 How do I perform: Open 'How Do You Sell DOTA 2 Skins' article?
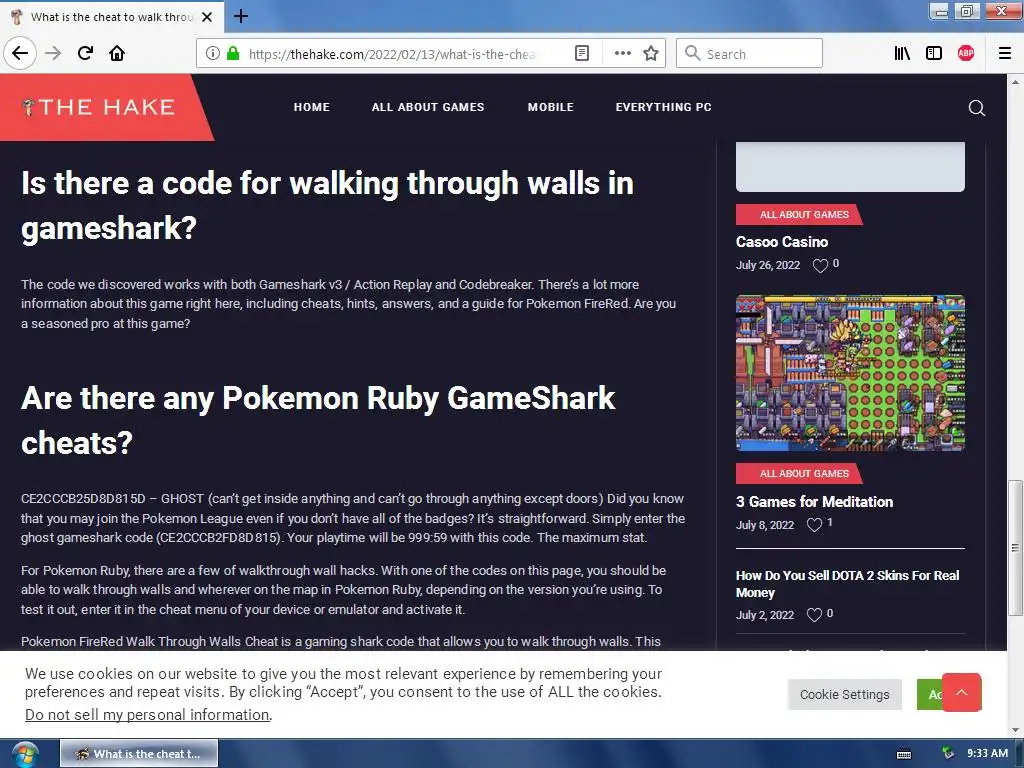pyautogui.click(x=847, y=584)
